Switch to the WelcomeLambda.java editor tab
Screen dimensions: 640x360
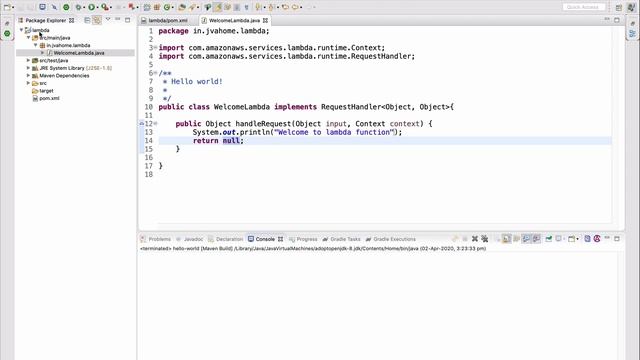pos(234,20)
